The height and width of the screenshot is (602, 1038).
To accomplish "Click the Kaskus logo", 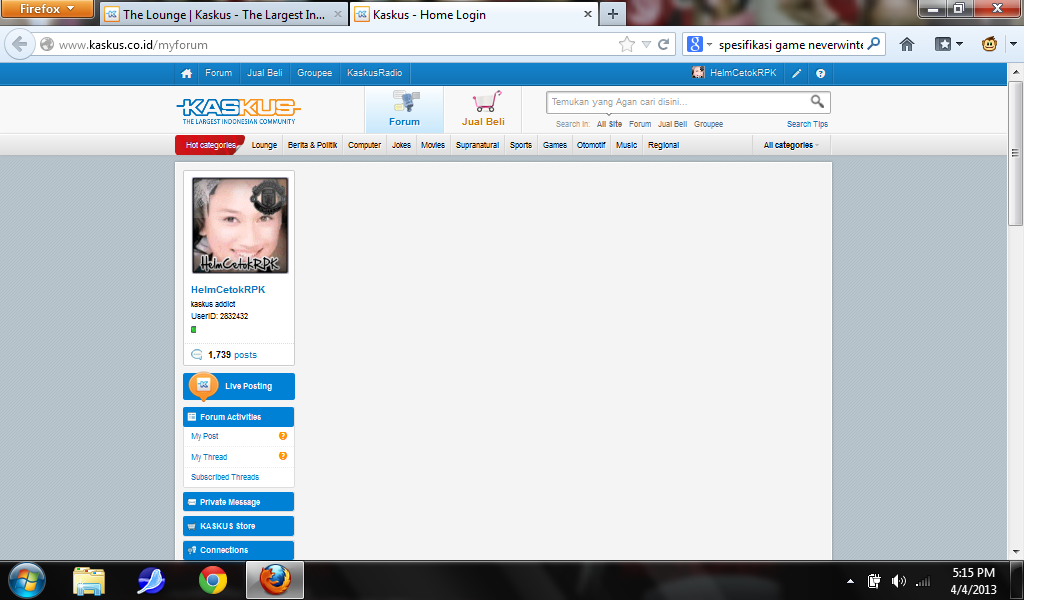I will tap(238, 111).
